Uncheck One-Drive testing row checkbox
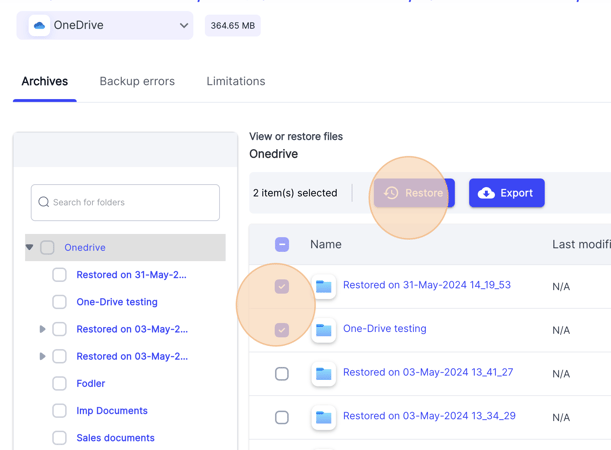 click(x=282, y=330)
